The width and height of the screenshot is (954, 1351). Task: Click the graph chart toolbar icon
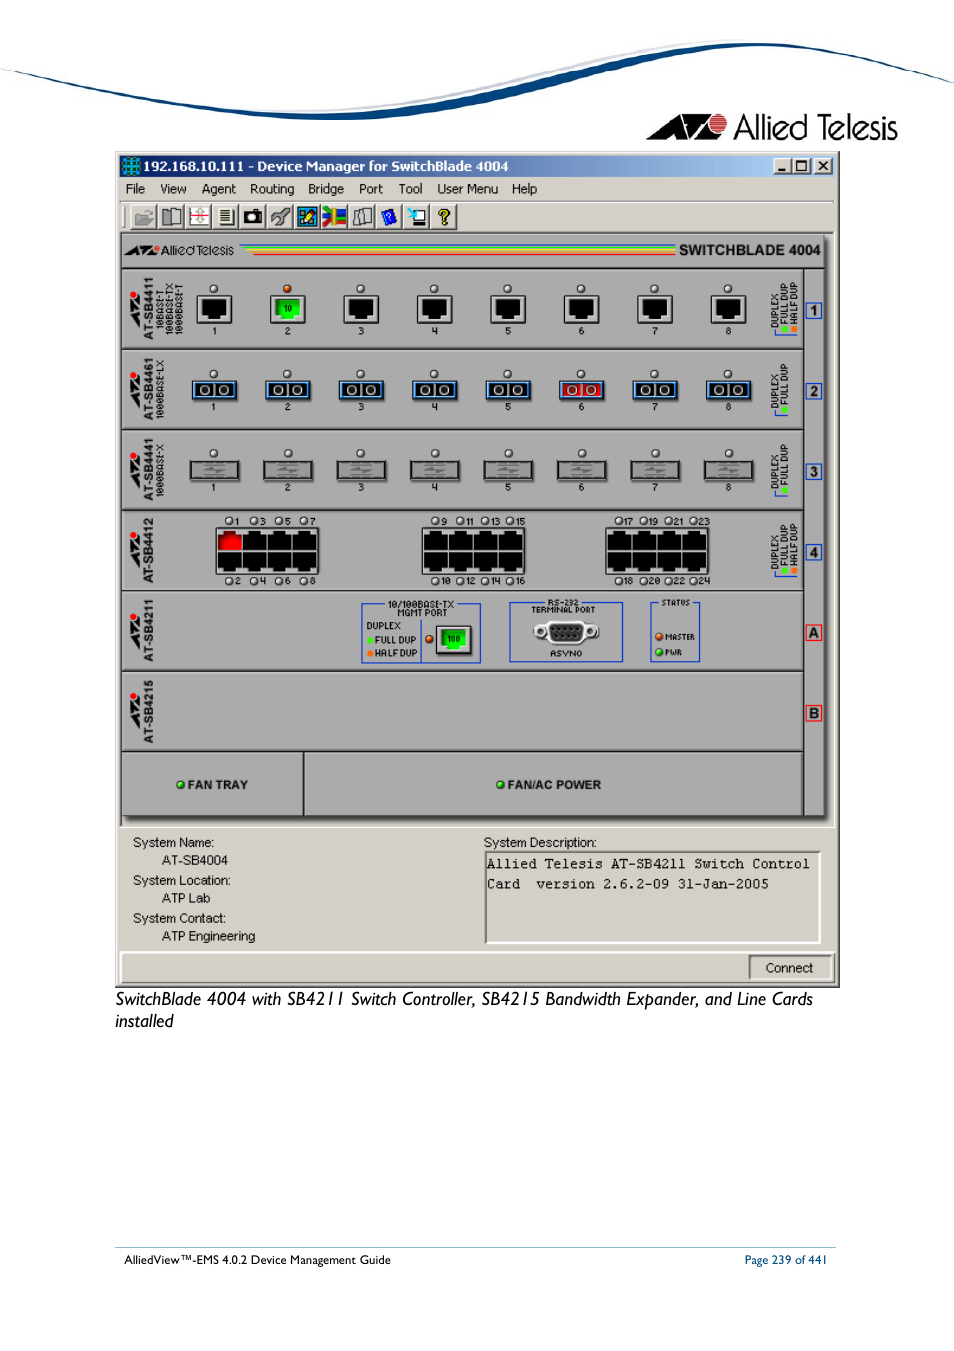click(x=307, y=217)
